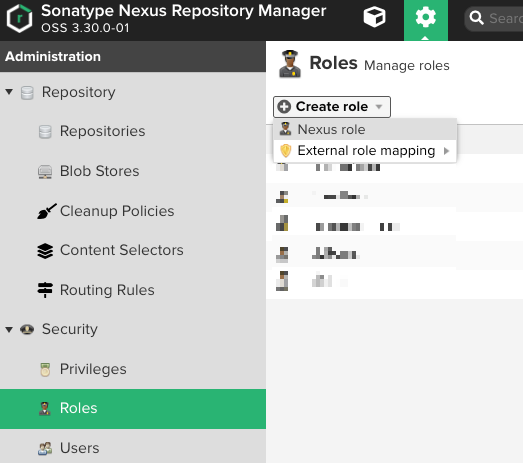Viewport: 523px width, 463px height.
Task: Click the Security cap icon
Action: click(x=27, y=330)
